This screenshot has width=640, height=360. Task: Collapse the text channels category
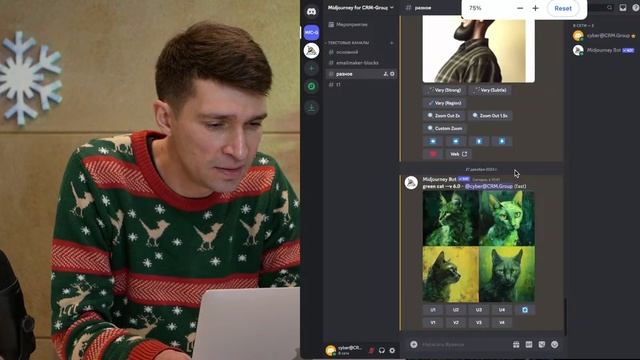point(348,42)
